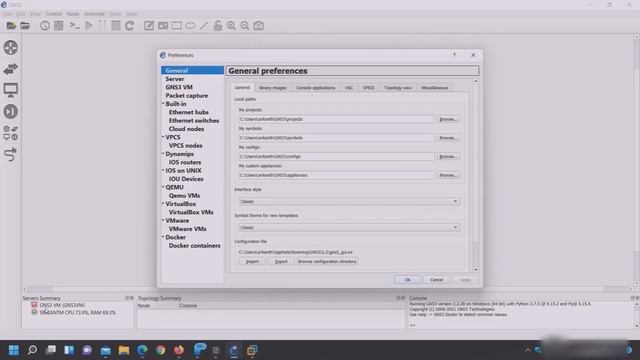Image resolution: width=640 pixels, height=360 pixels.
Task: Collapse the VMware tree group arrow
Action: (x=163, y=220)
